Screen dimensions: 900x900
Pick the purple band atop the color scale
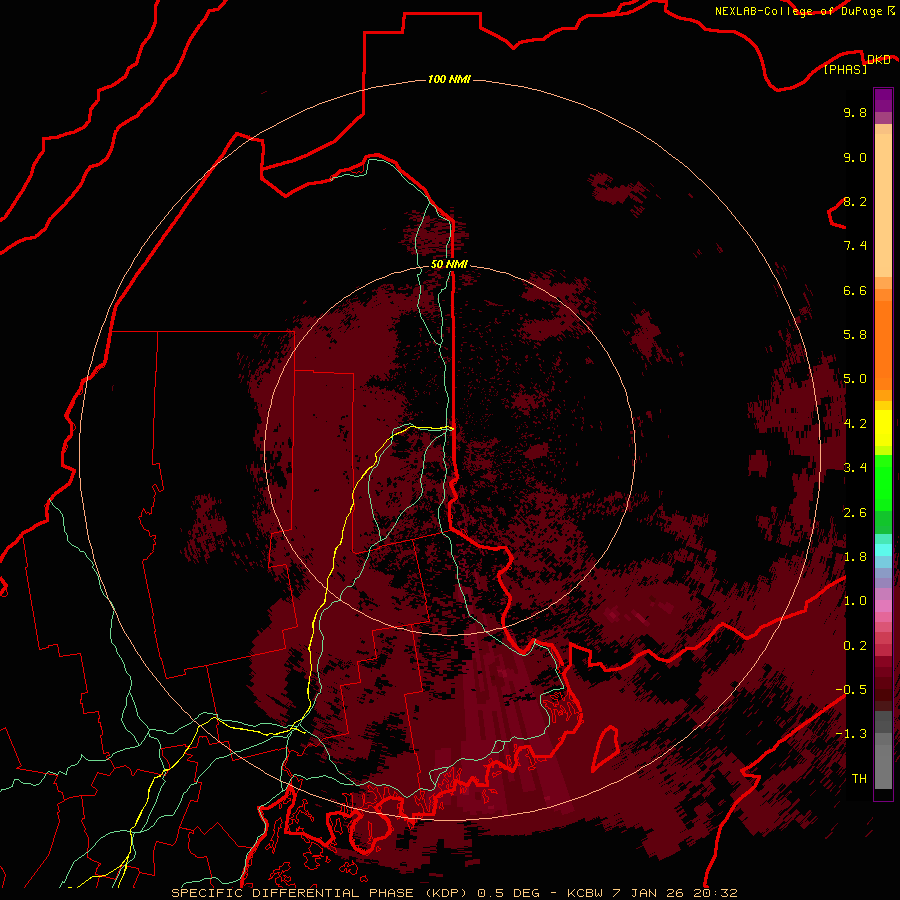(883, 100)
